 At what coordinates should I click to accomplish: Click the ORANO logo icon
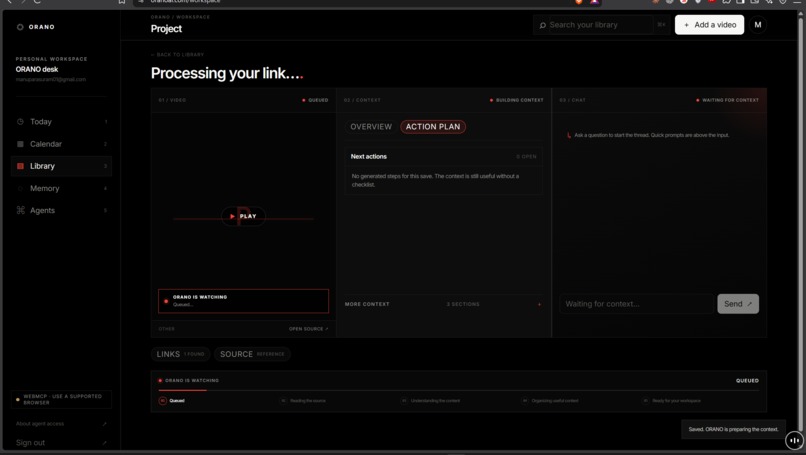tap(20, 27)
